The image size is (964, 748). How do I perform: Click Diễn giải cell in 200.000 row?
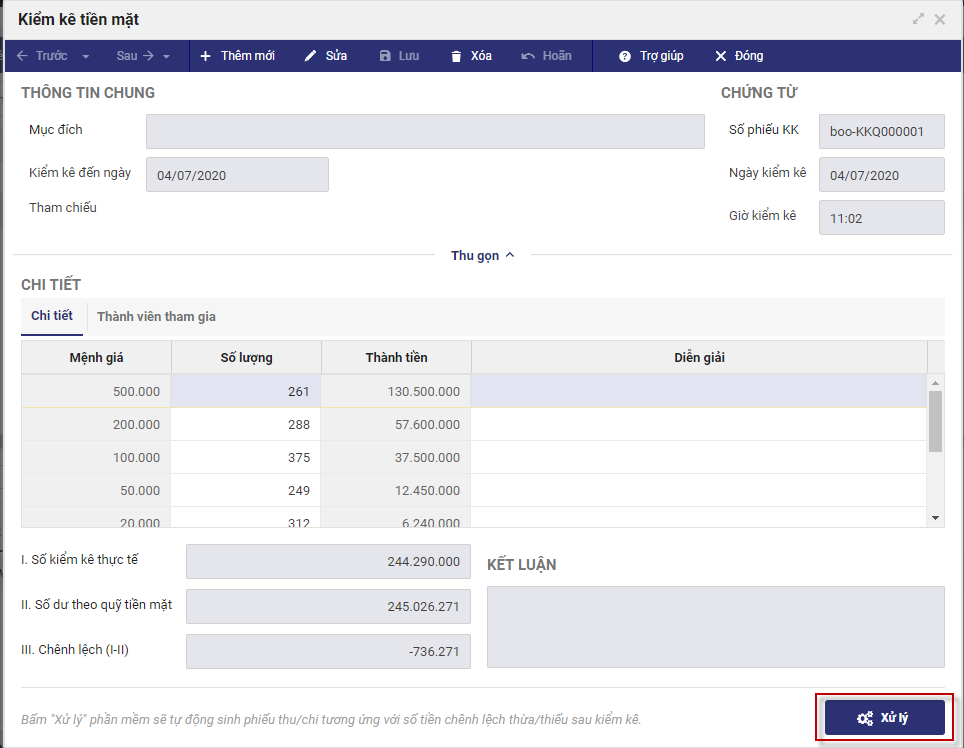click(698, 424)
